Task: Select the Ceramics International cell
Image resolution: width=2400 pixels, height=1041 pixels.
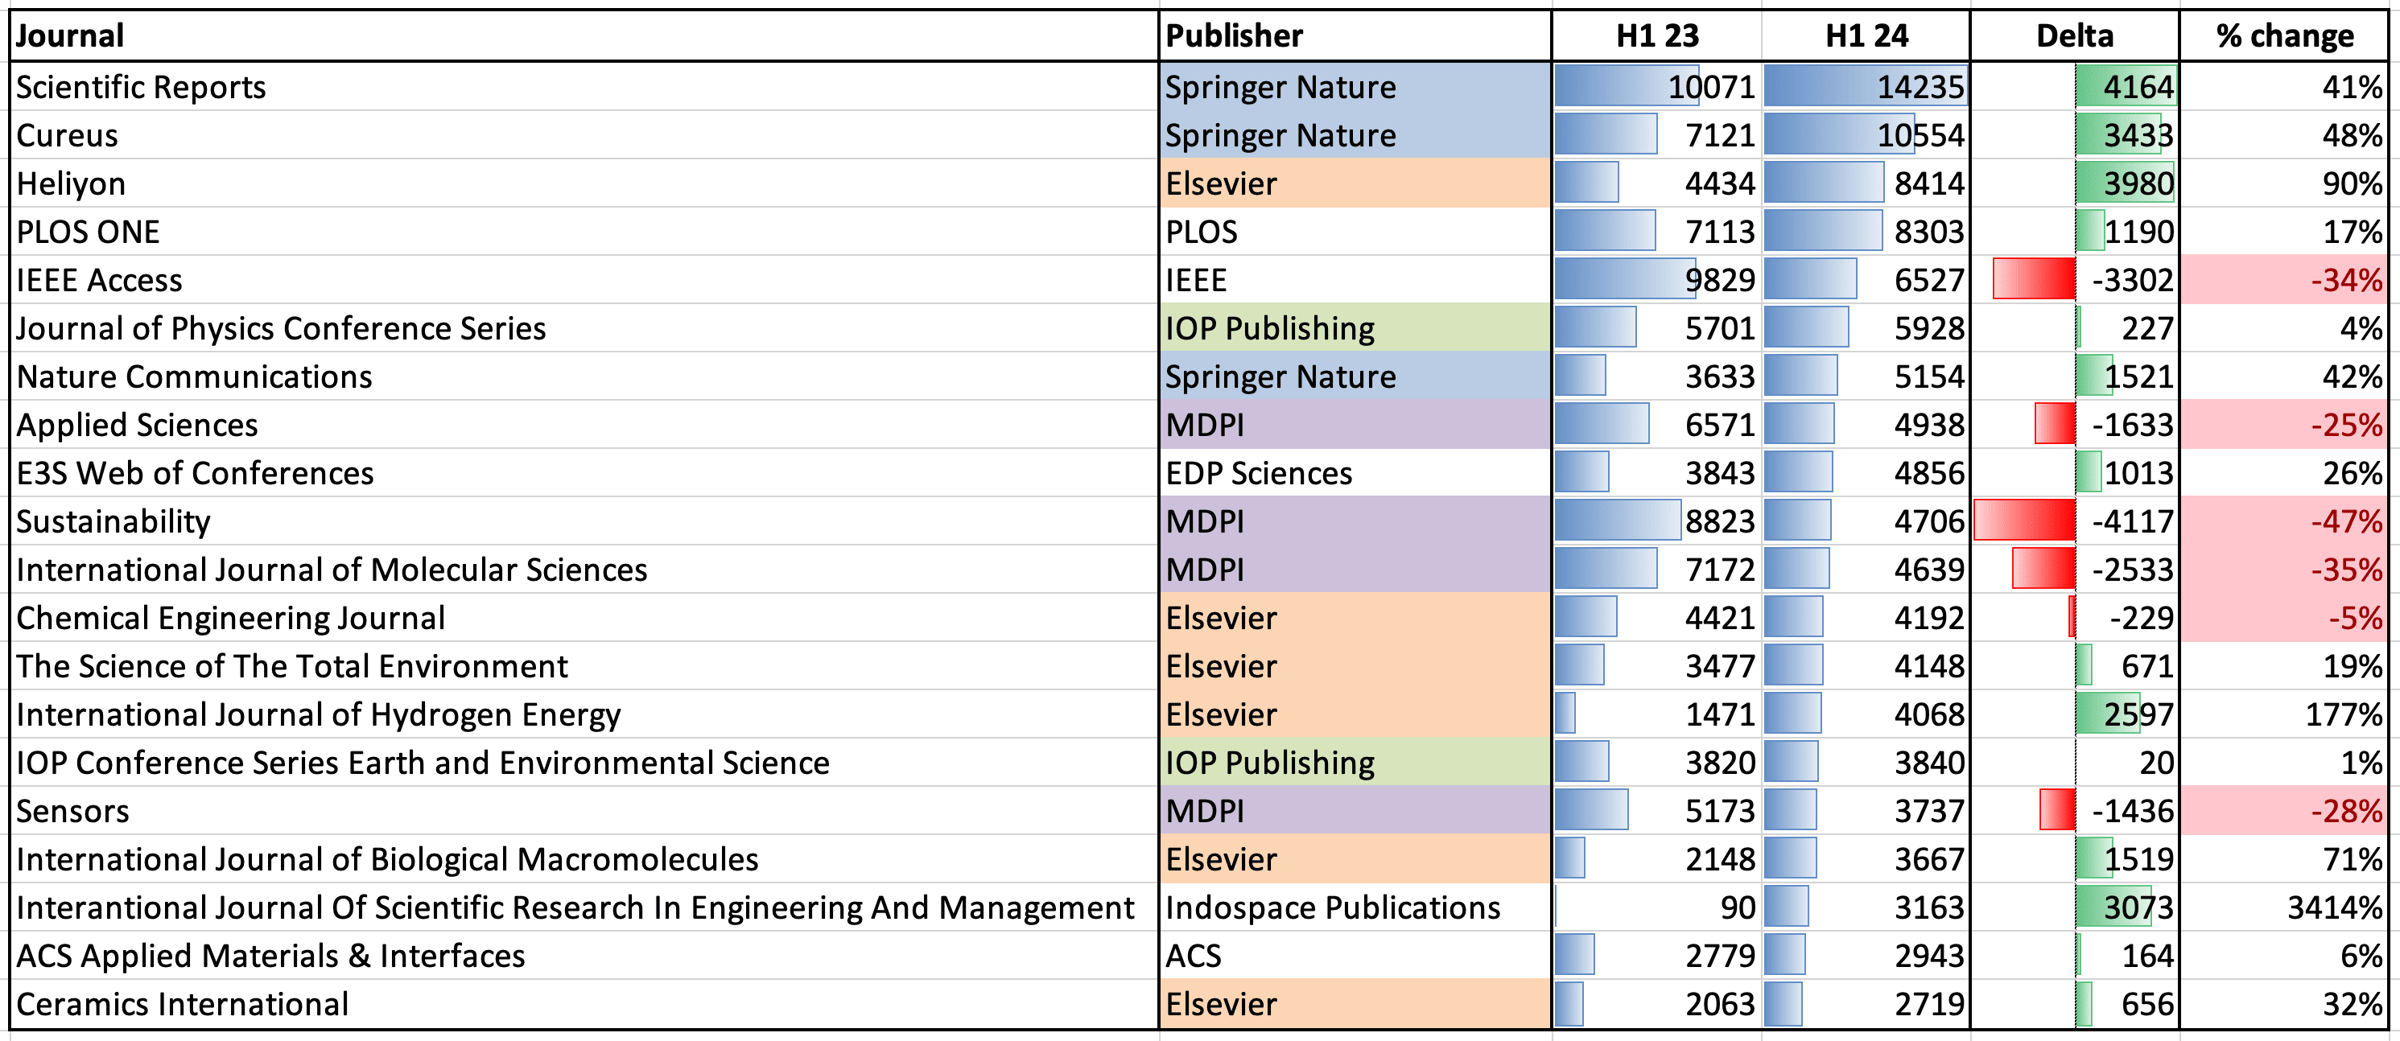Action: pyautogui.click(x=584, y=1004)
